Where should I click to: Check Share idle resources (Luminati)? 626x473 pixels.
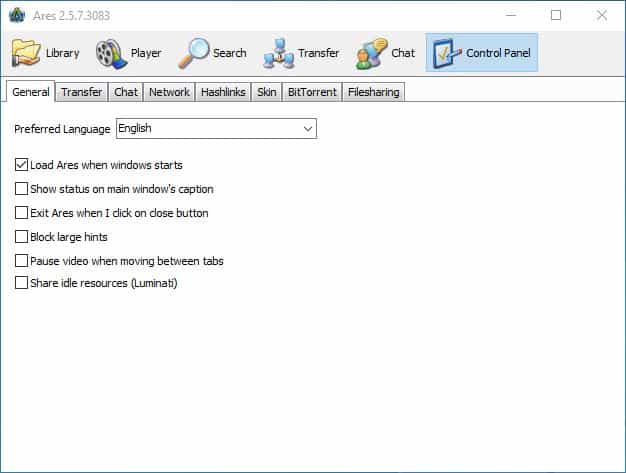click(21, 283)
